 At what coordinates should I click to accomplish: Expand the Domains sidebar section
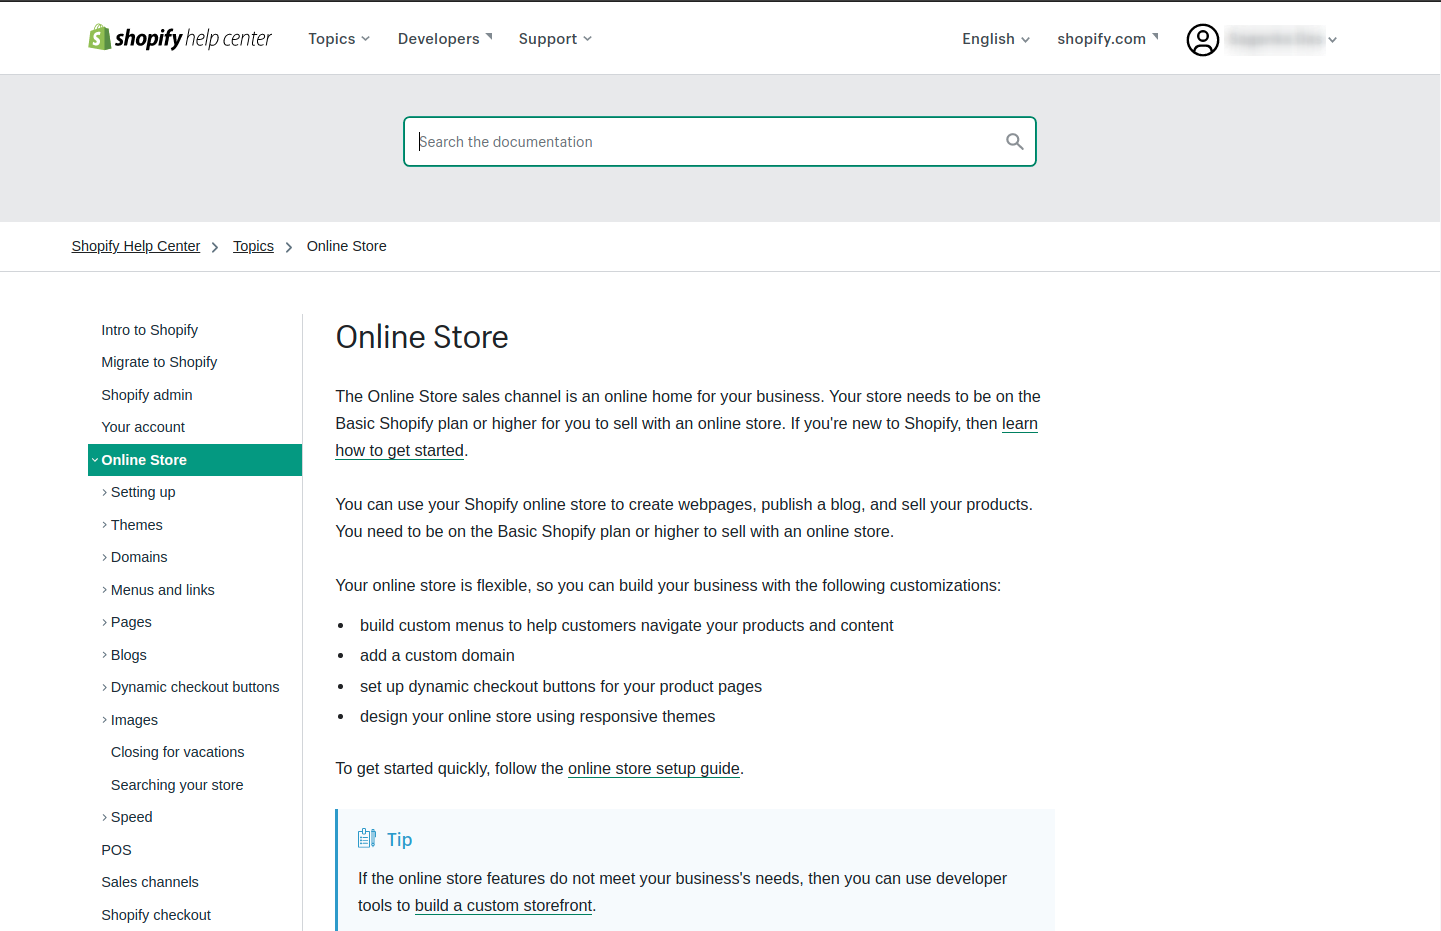[x=138, y=557]
